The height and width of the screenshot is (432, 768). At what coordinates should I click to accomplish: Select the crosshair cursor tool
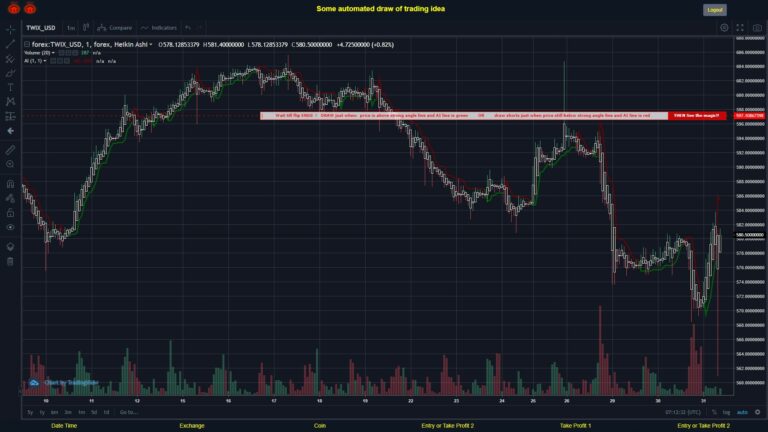coord(10,29)
